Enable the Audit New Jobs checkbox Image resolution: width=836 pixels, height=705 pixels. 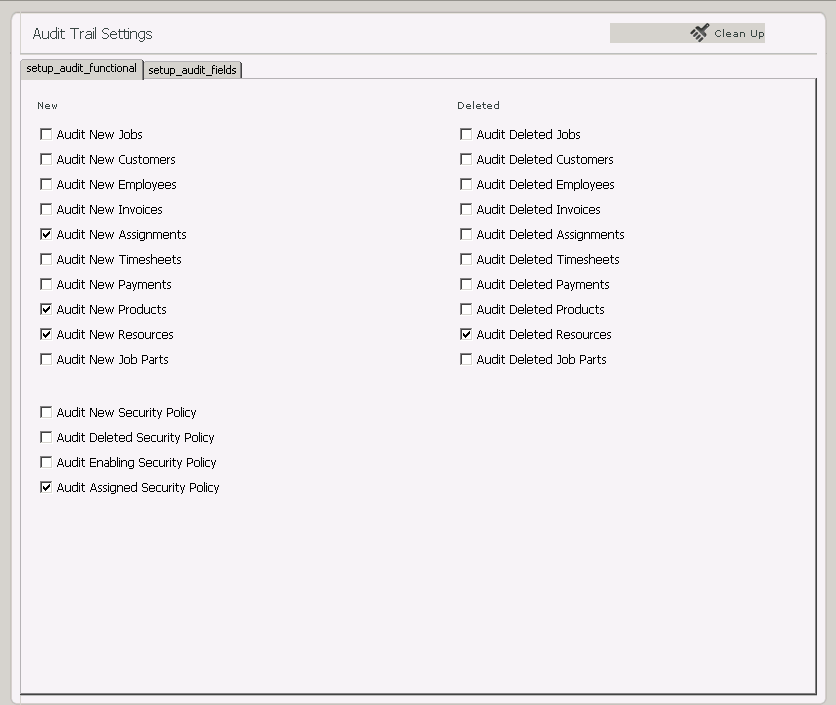[46, 134]
